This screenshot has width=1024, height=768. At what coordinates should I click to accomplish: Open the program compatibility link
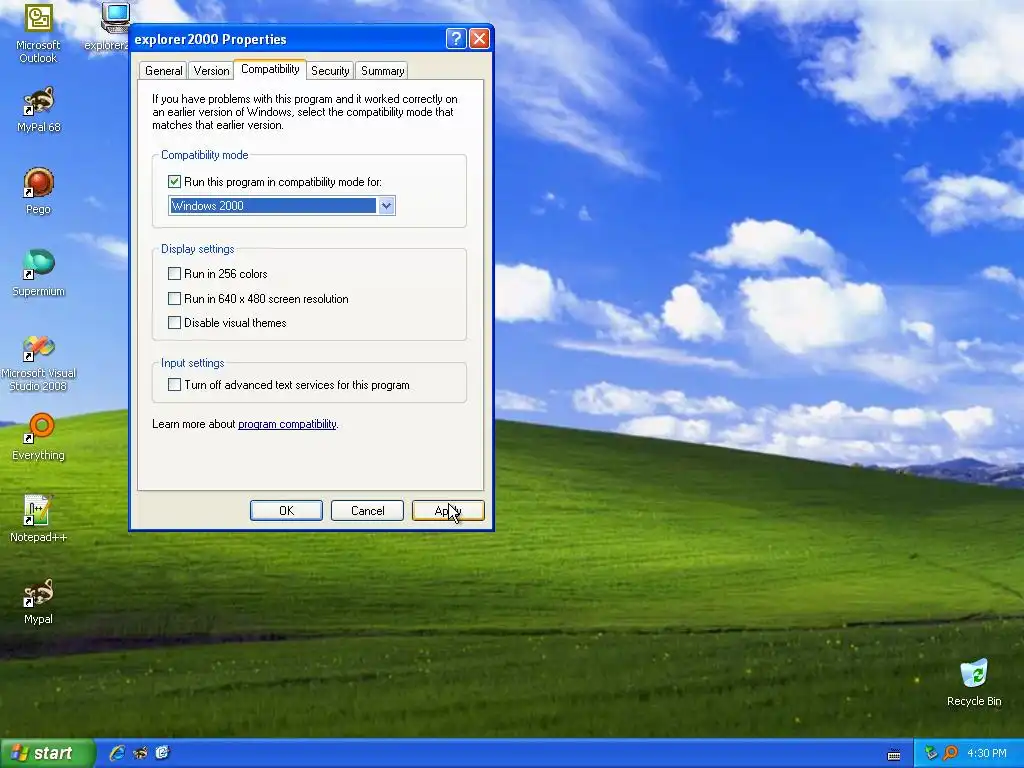[287, 424]
